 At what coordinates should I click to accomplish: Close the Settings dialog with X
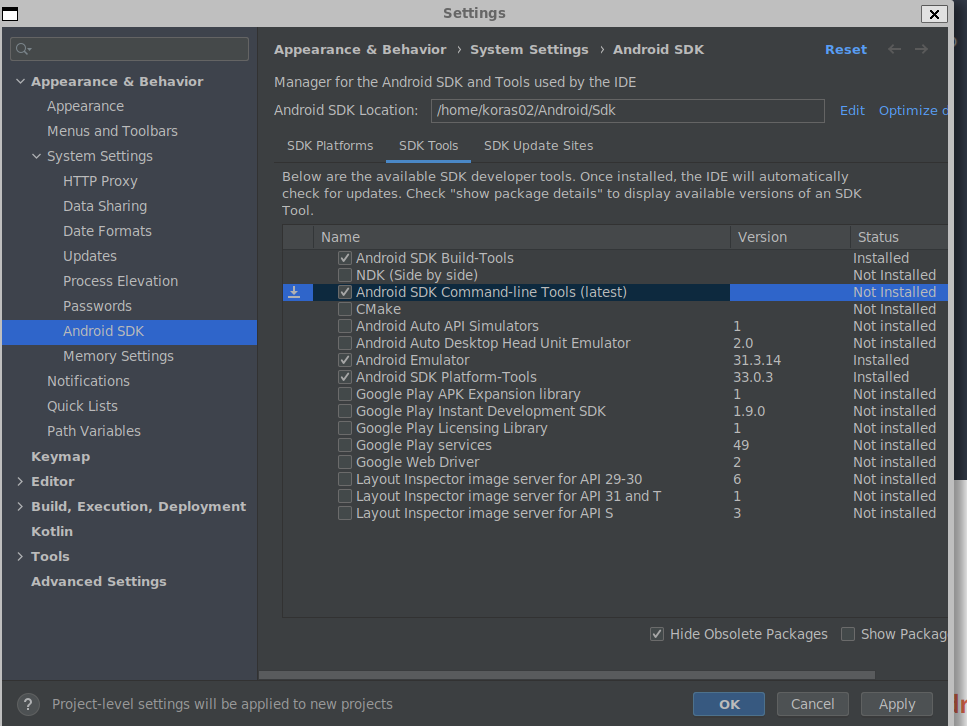934,14
